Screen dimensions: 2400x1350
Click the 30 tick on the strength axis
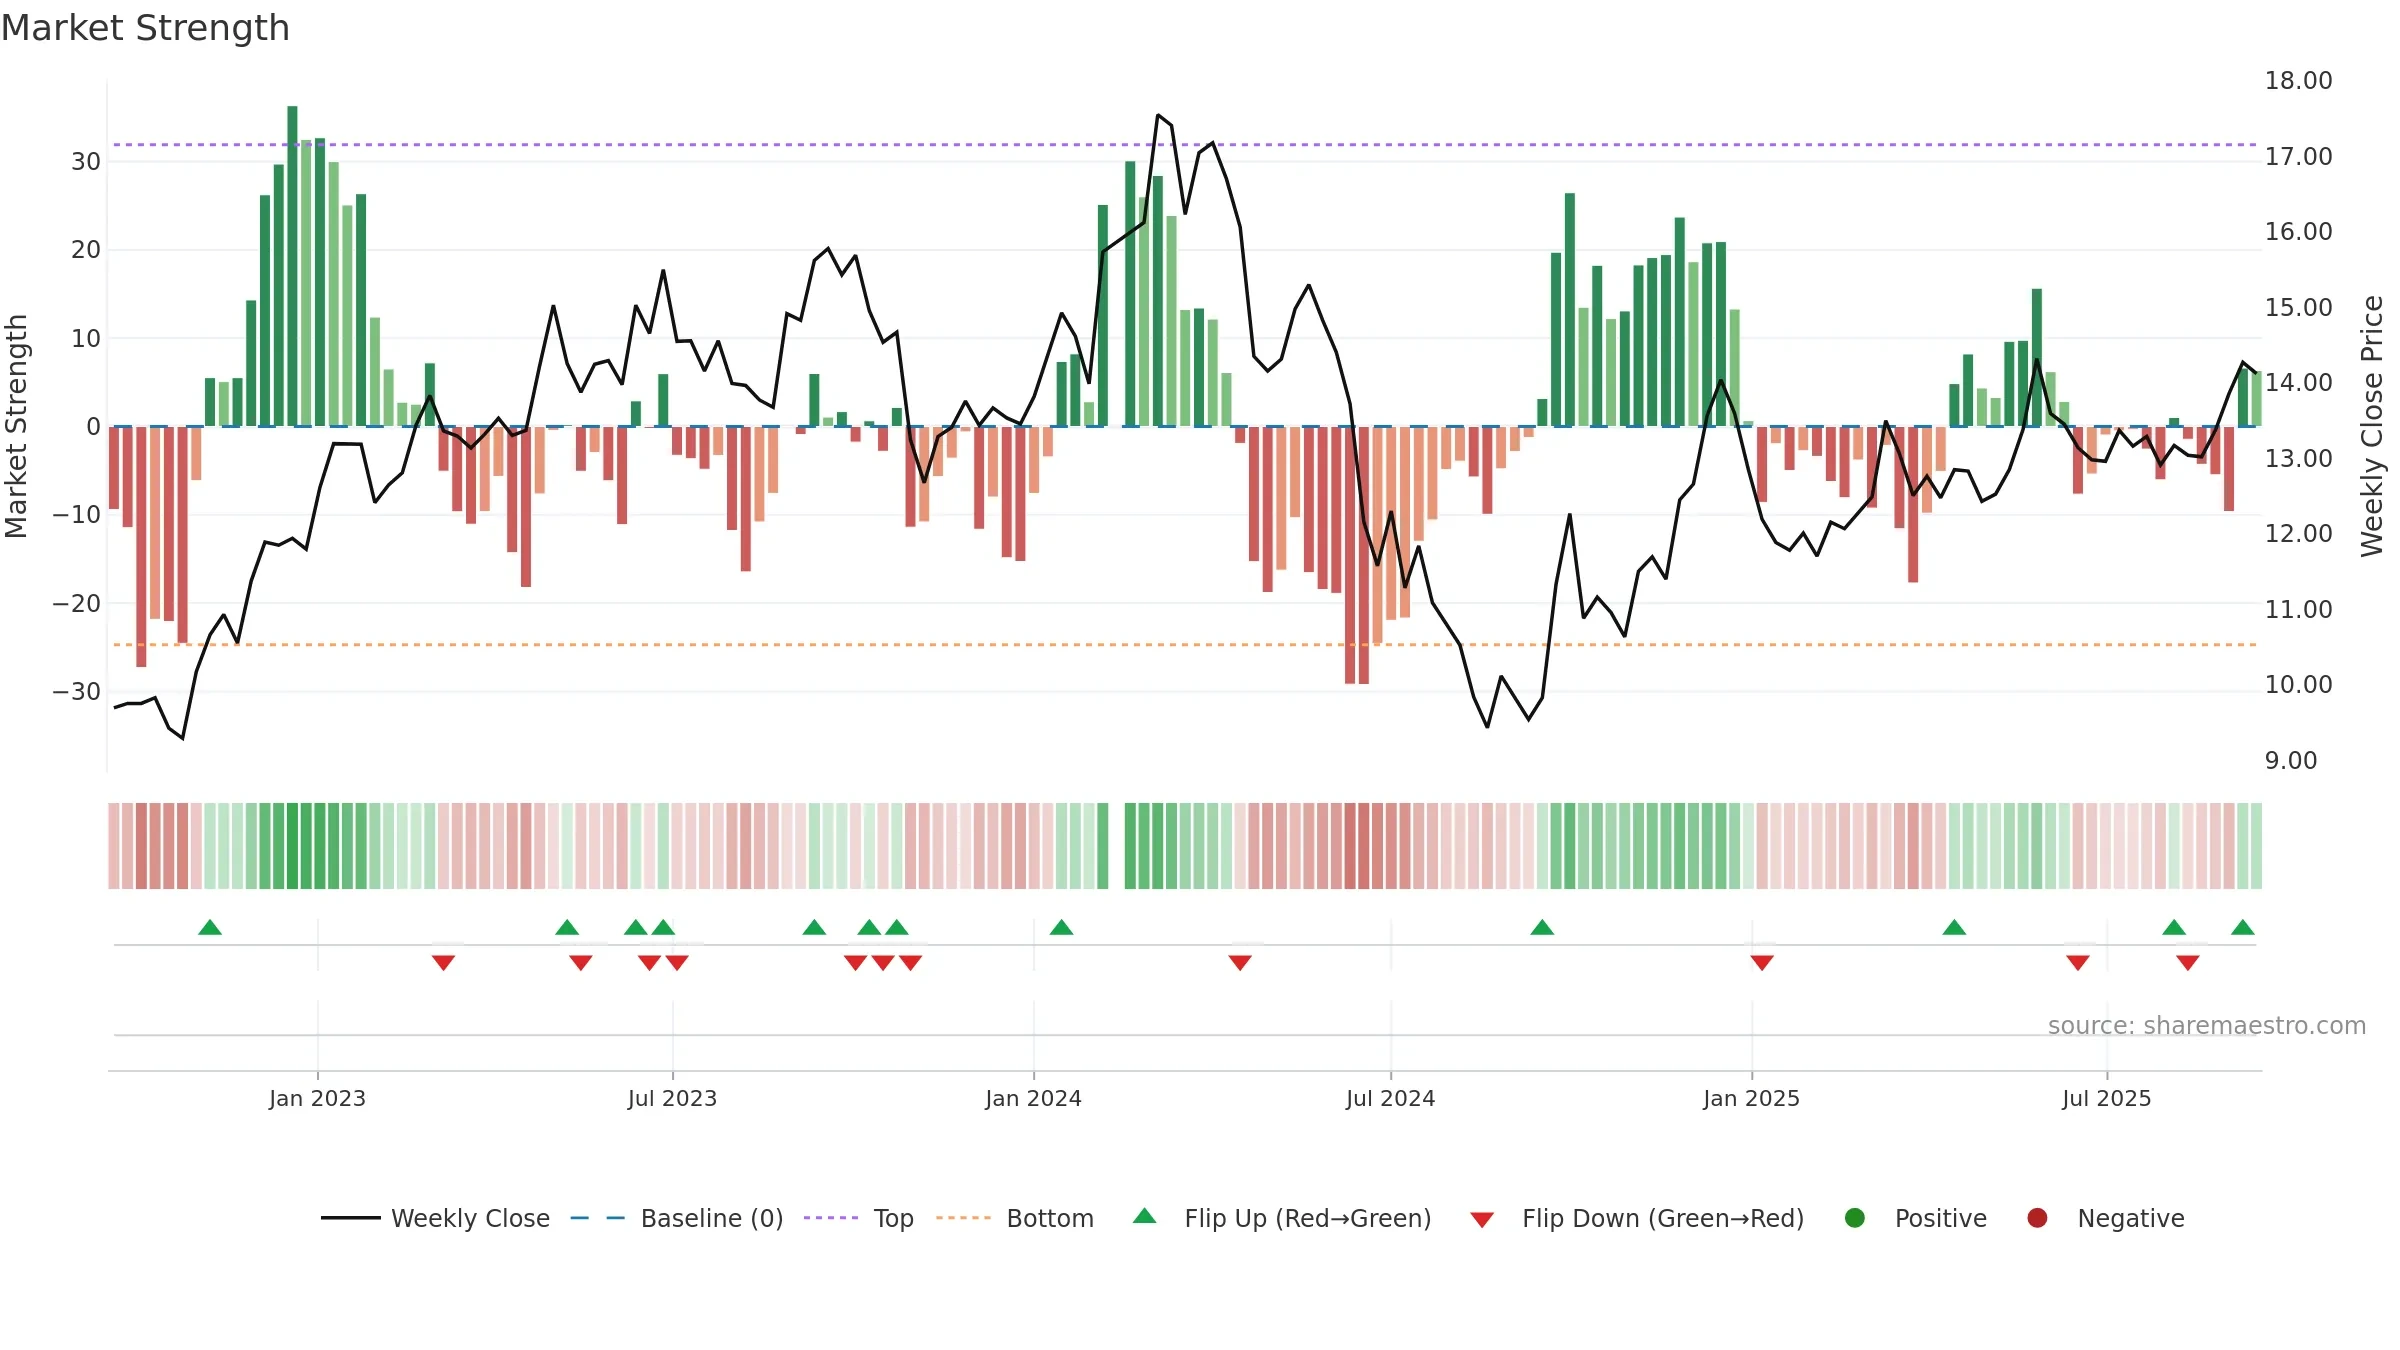point(86,162)
